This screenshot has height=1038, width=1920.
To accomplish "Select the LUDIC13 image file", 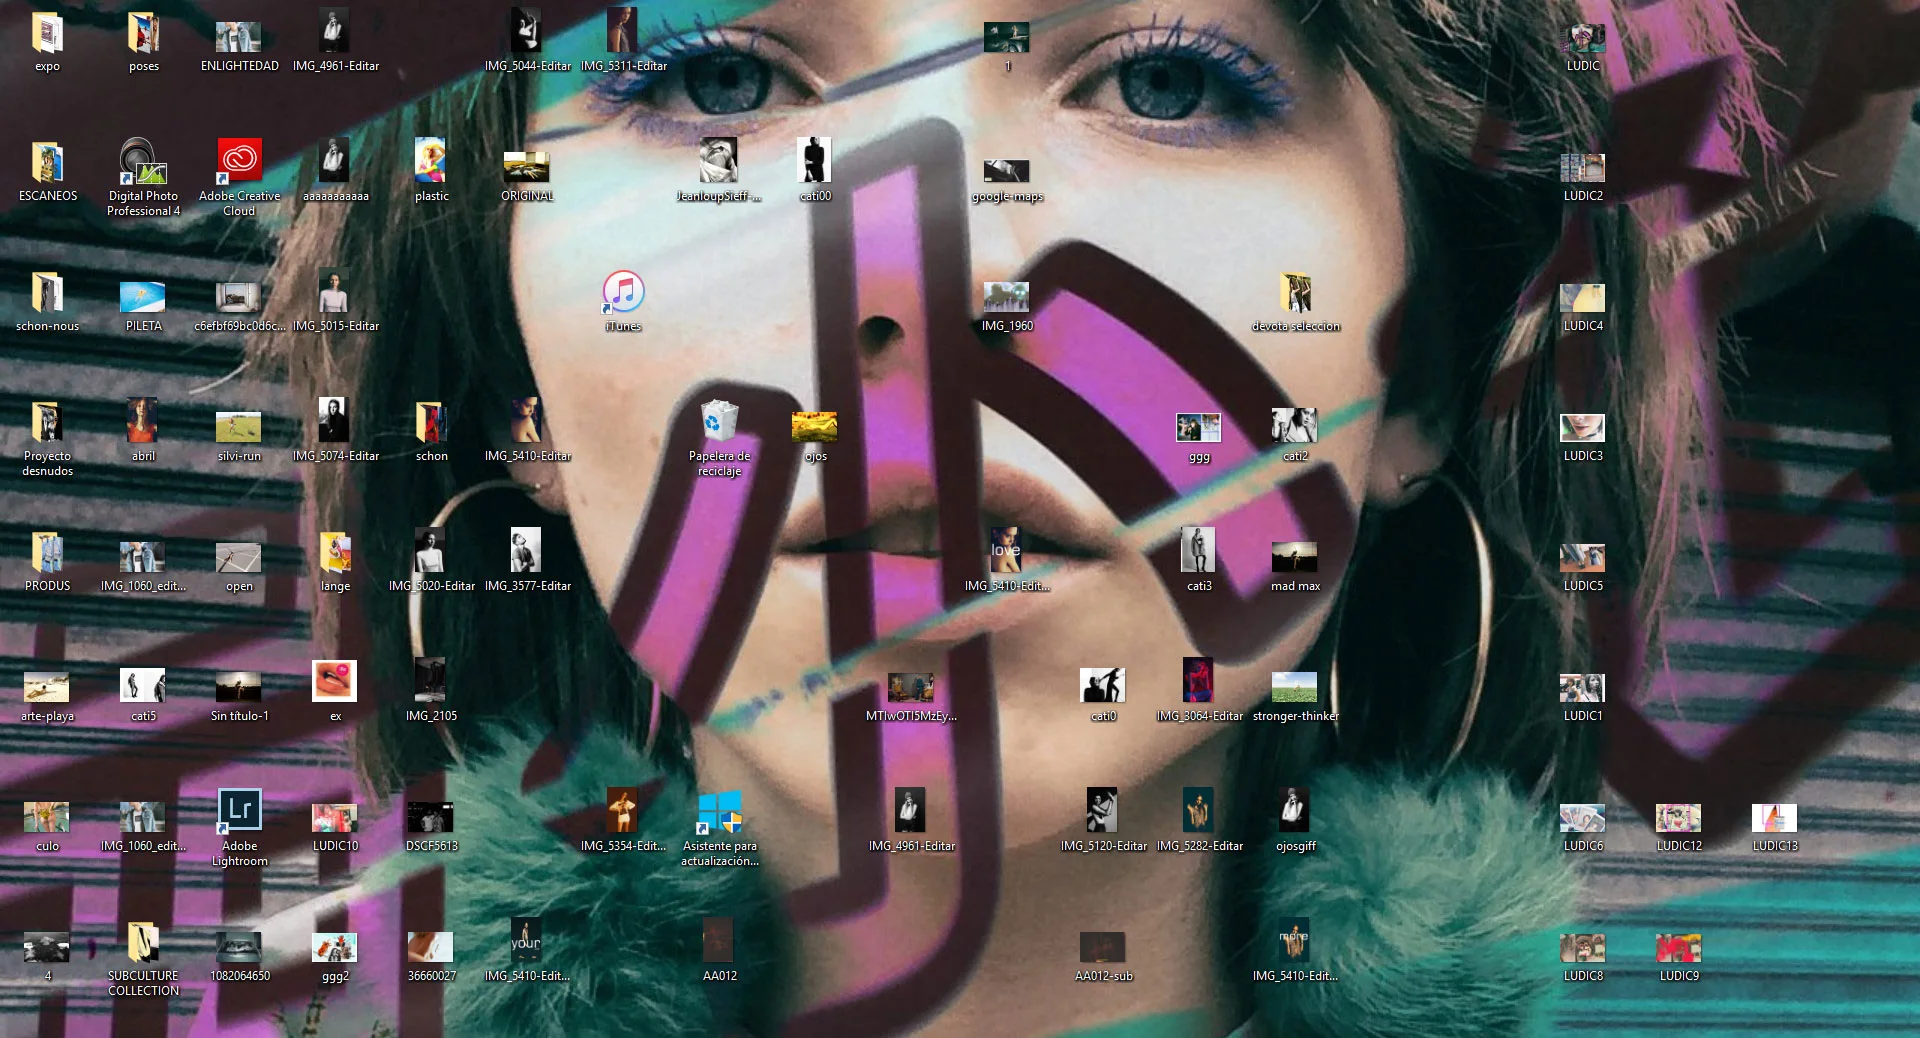I will point(1775,817).
